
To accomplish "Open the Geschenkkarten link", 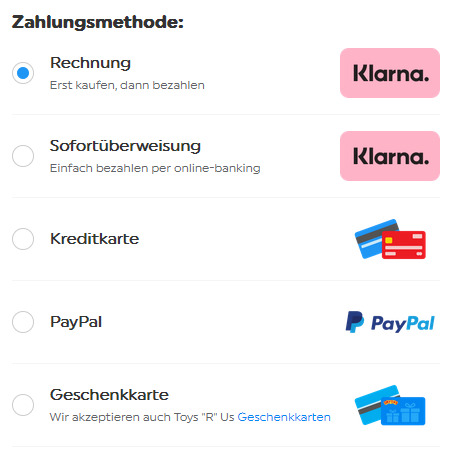I will tap(284, 417).
